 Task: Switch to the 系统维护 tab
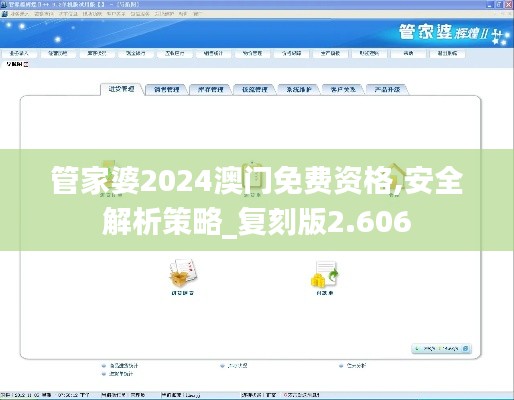299,89
